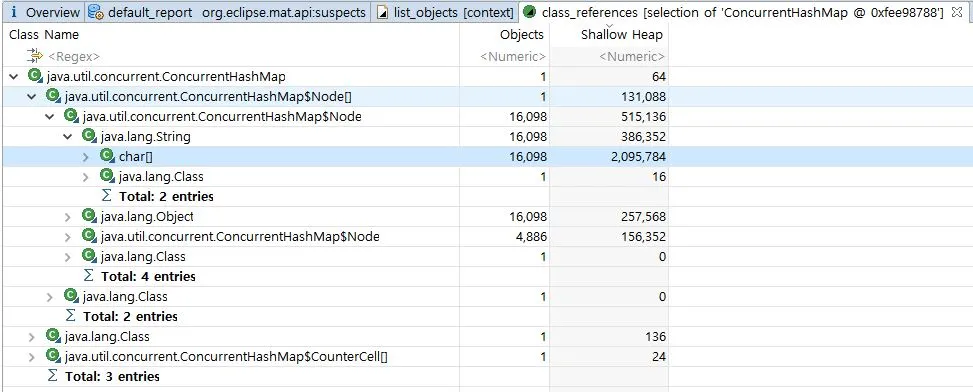
Task: Click sigma icon of Total: 4 entries
Action: tap(89, 275)
